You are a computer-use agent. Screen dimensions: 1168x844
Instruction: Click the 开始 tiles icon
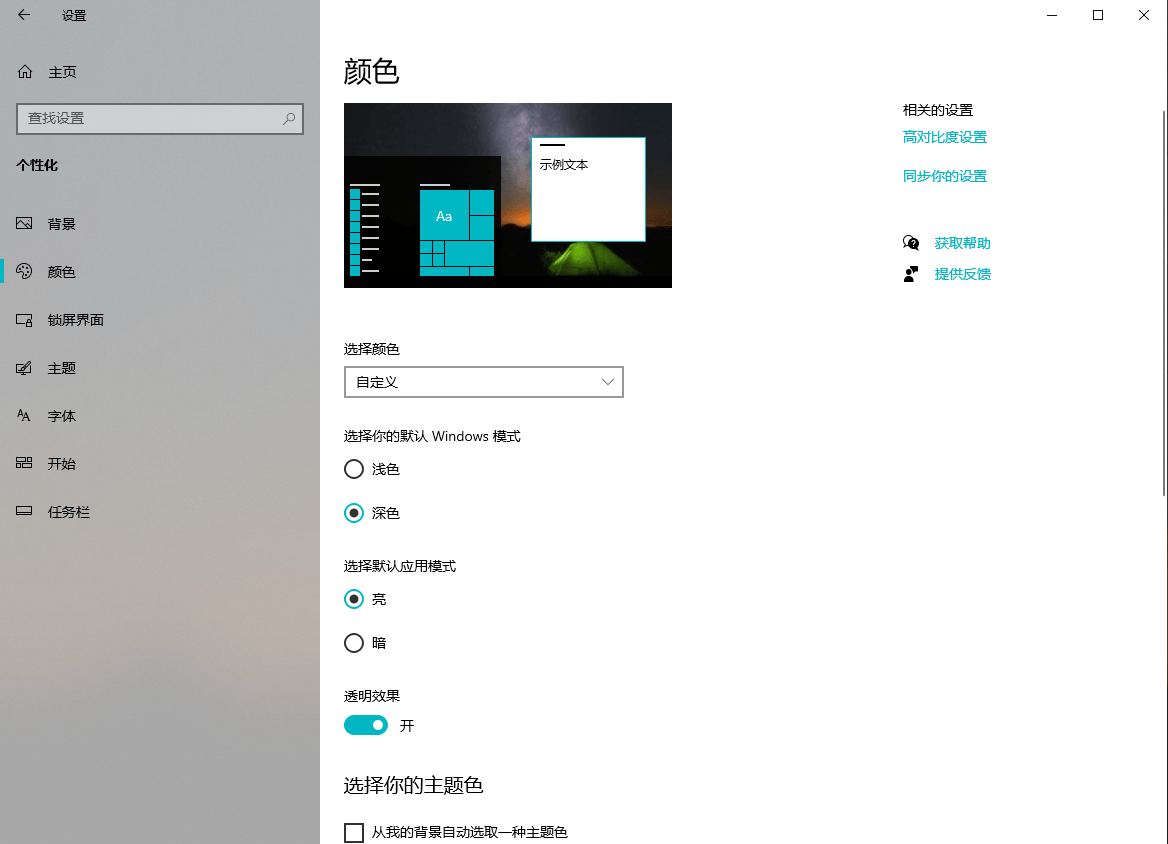[x=23, y=463]
